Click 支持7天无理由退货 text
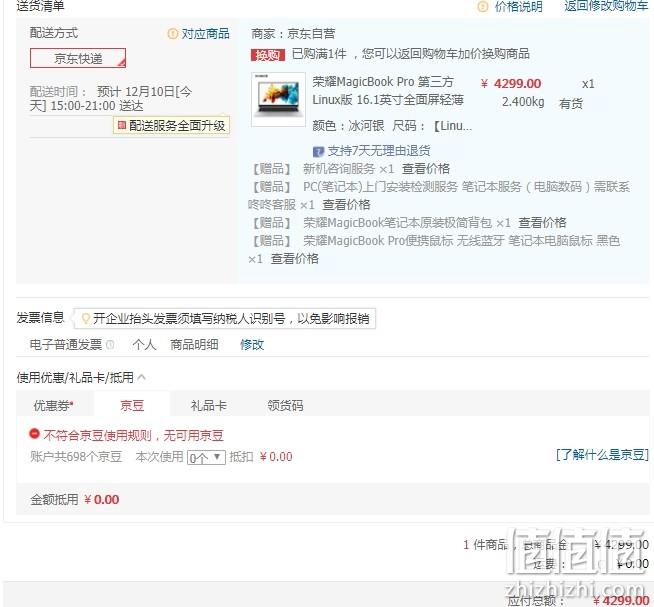Viewport: 654px width, 607px height. tap(379, 151)
